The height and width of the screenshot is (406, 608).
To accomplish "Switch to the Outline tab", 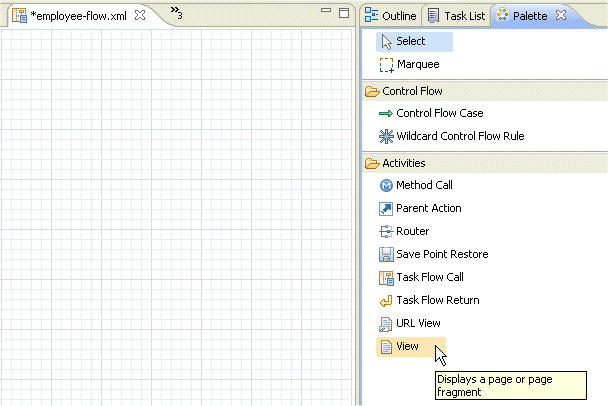I will (390, 16).
